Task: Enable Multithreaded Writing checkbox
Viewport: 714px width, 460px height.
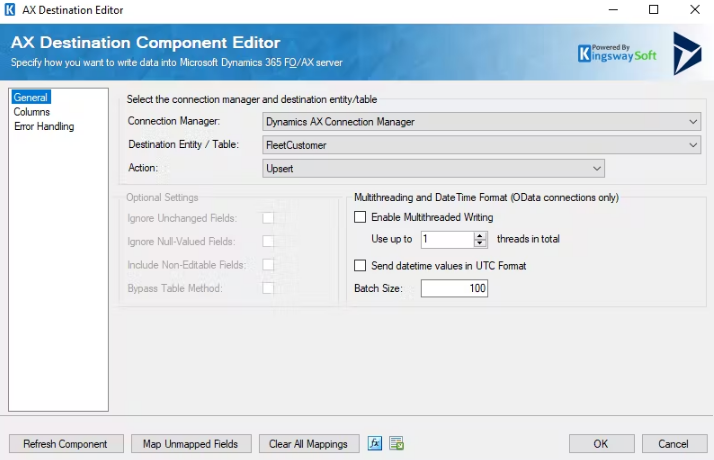Action: [x=361, y=217]
